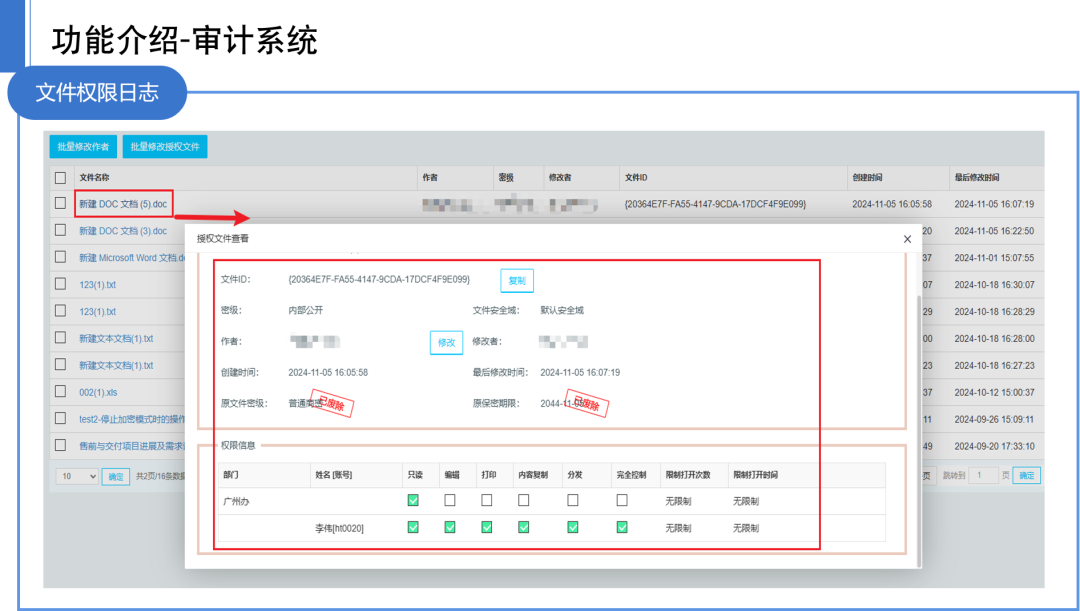Enable 内容复制 permission for 广州办
This screenshot has height=611, width=1080.
click(x=523, y=500)
